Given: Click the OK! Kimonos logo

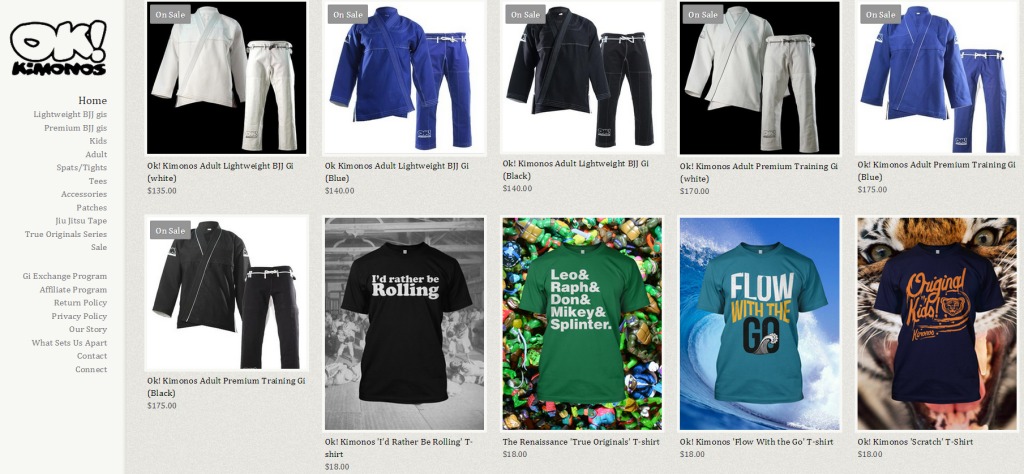Looking at the screenshot, I should 58,48.
